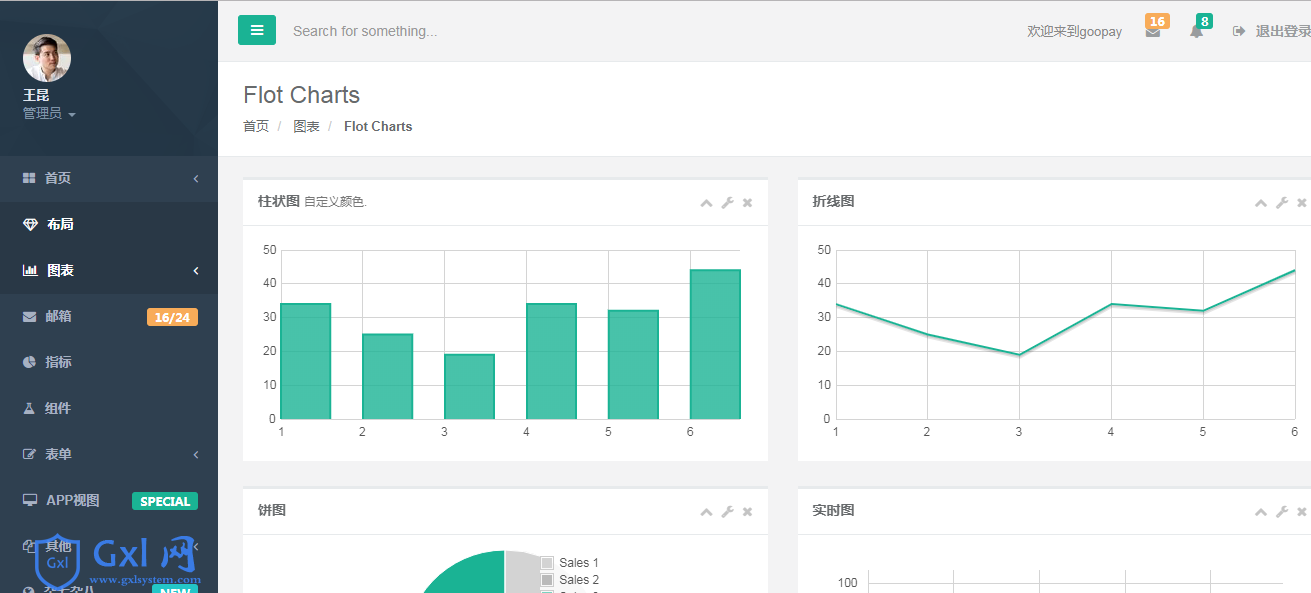Click the 折线图 panel title
1311x593 pixels.
coord(833,201)
